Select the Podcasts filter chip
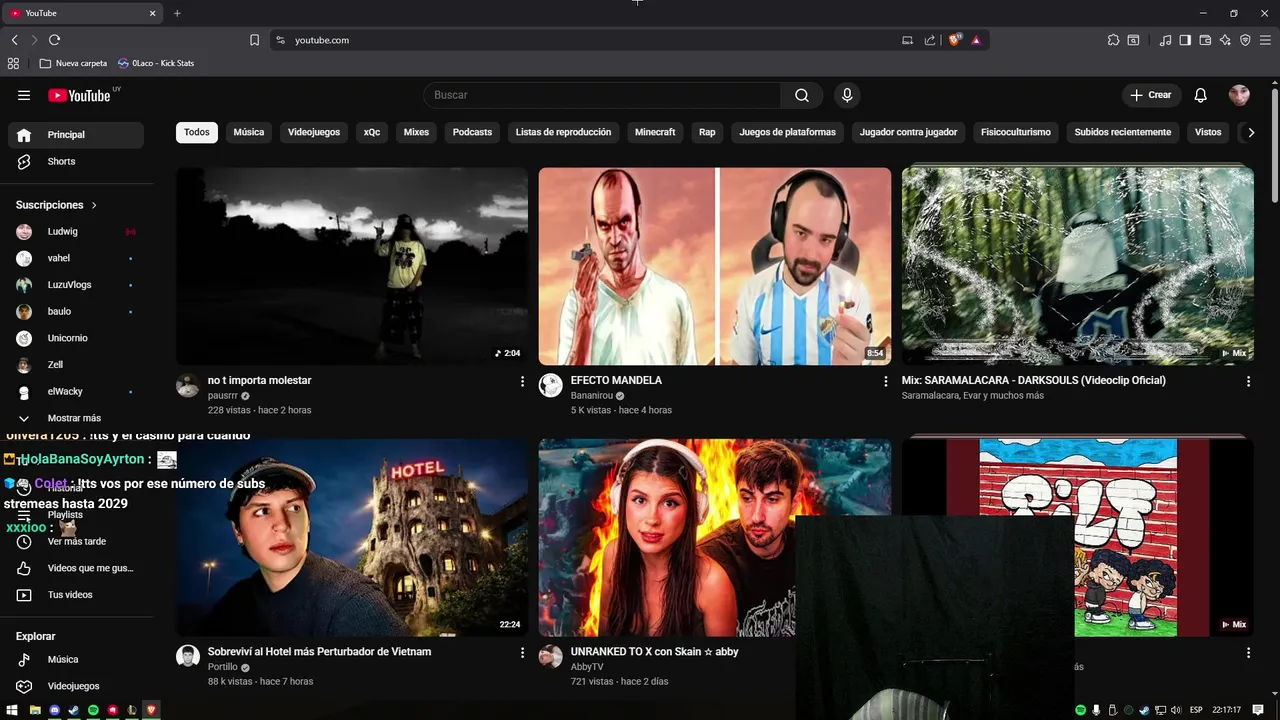This screenshot has width=1280, height=720. tap(472, 132)
